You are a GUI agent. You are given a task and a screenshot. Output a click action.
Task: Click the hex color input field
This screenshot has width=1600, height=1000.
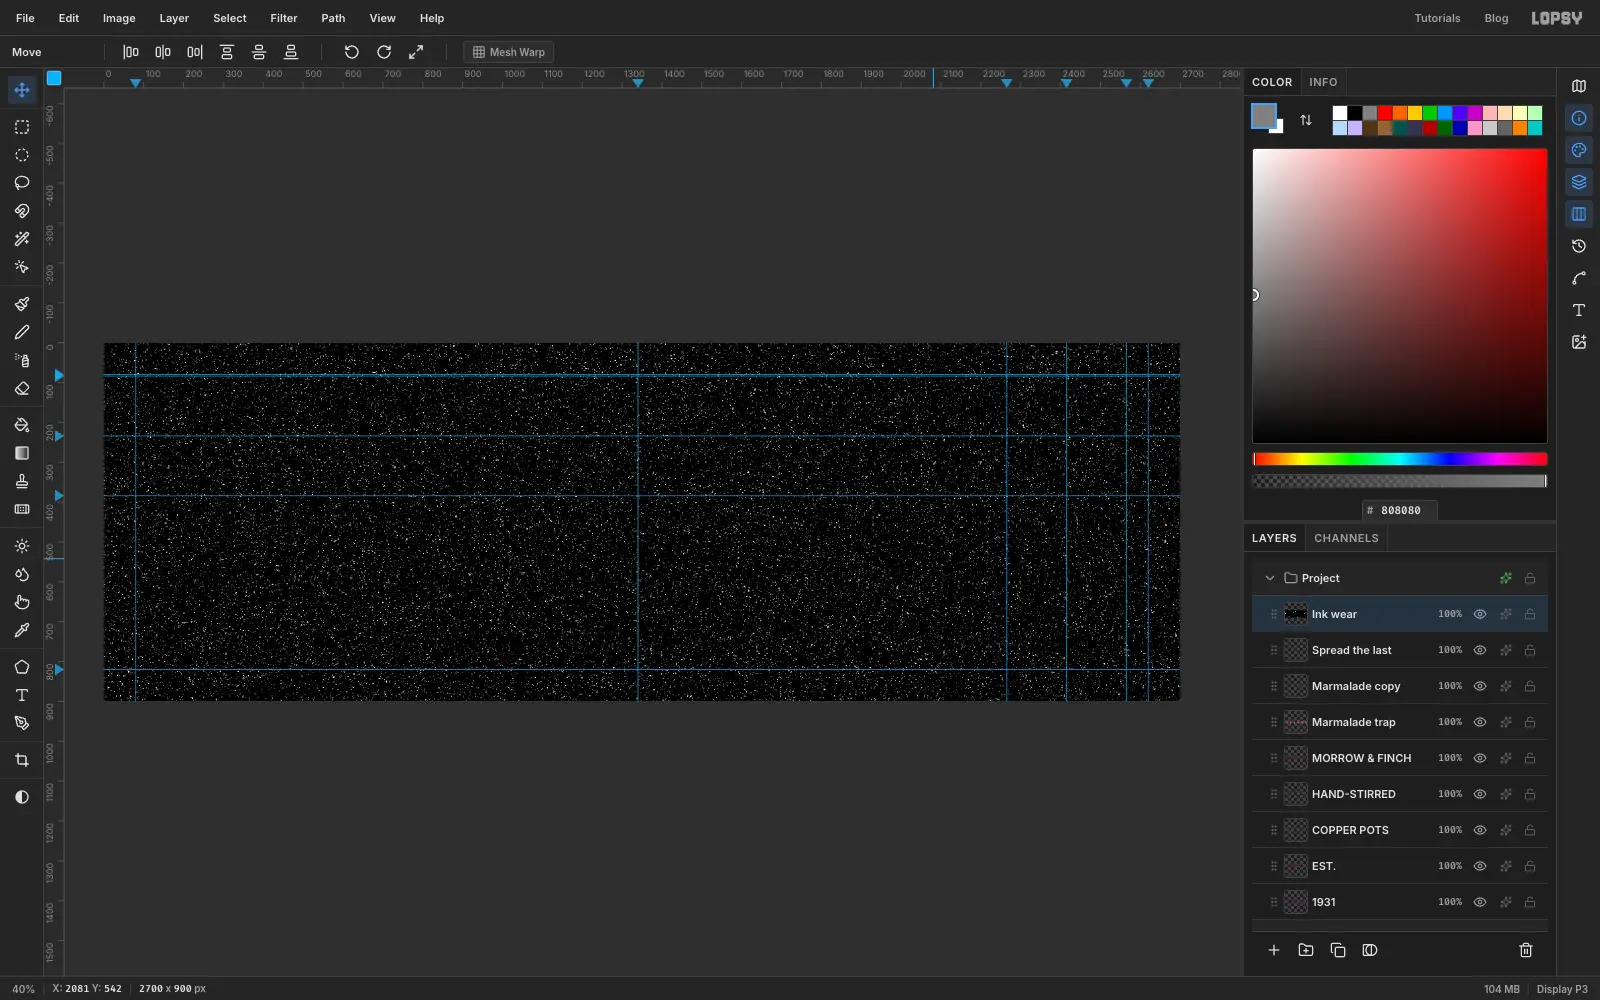click(x=1400, y=510)
